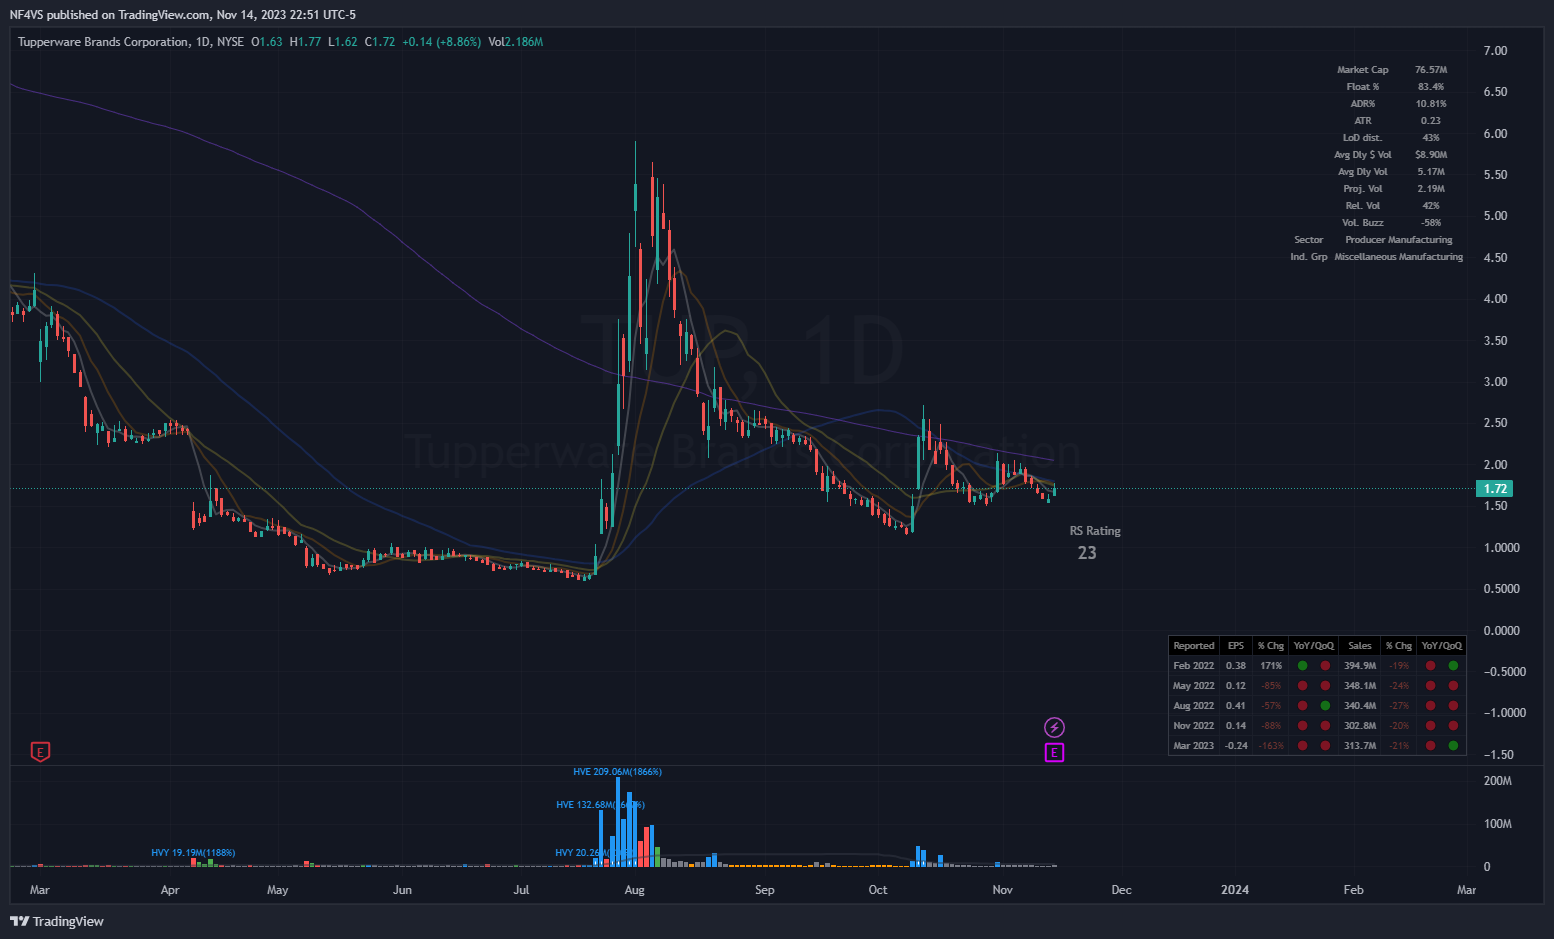The height and width of the screenshot is (939, 1554).
Task: Click the LoD dist. label
Action: 1362,138
